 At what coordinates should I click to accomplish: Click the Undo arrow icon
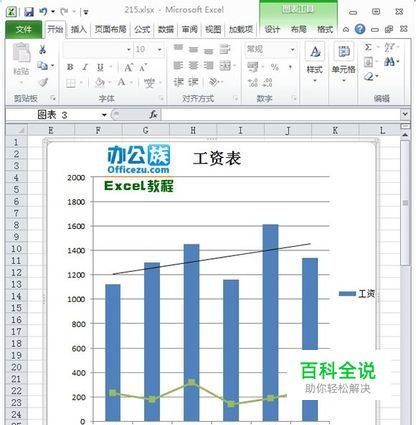pos(43,12)
